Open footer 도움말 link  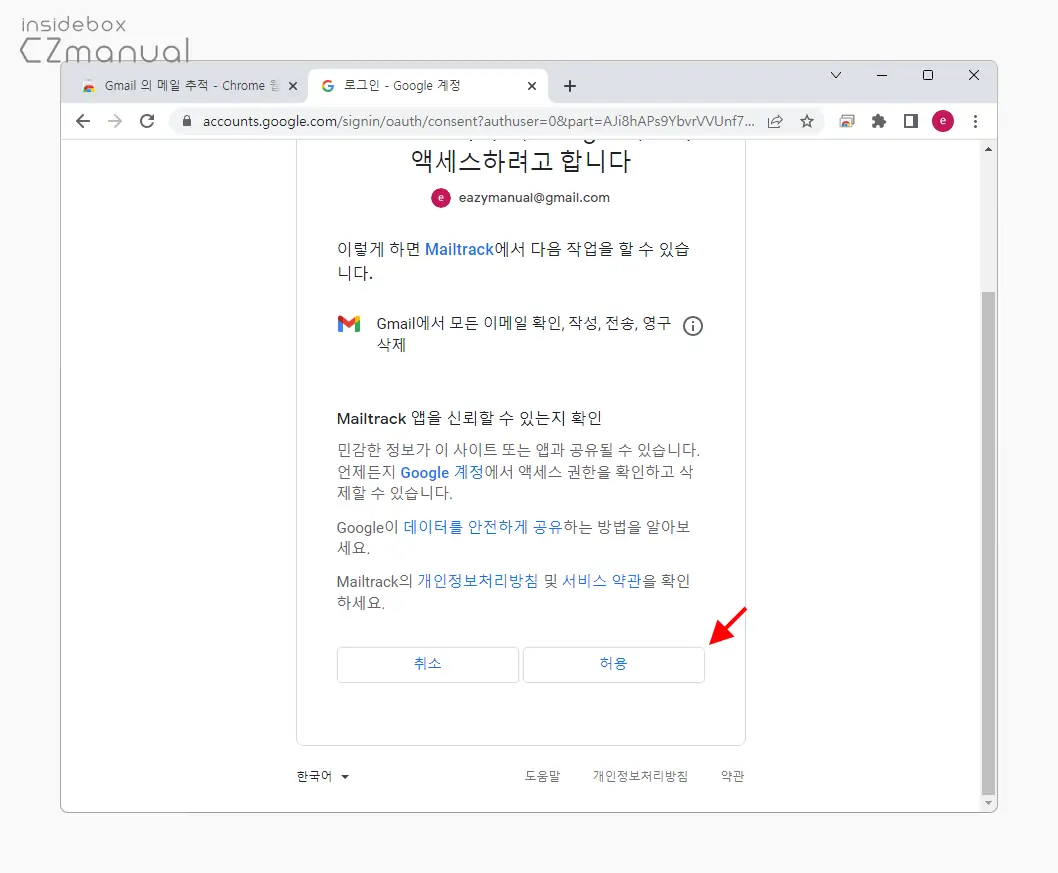point(542,777)
